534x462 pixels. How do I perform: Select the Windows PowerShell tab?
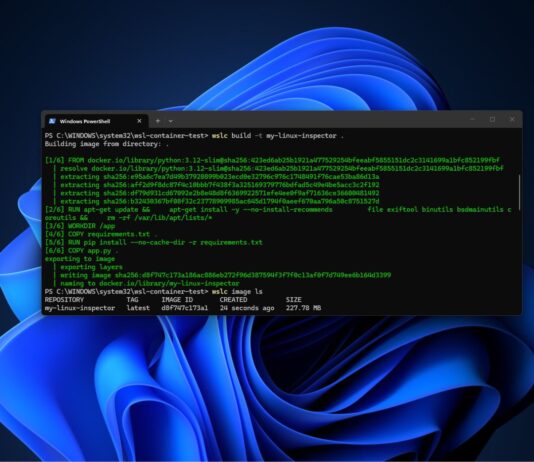(x=96, y=121)
